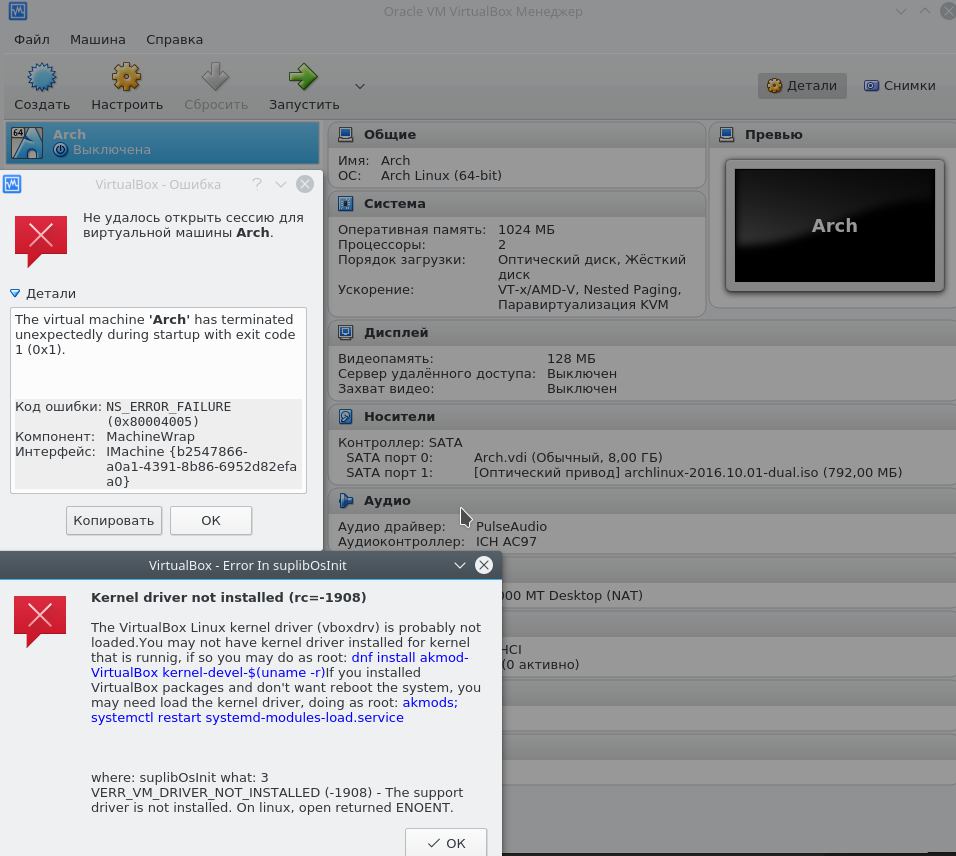The image size is (956, 856).
Task: Click OK in suplibOsInit error dialog
Action: point(446,842)
